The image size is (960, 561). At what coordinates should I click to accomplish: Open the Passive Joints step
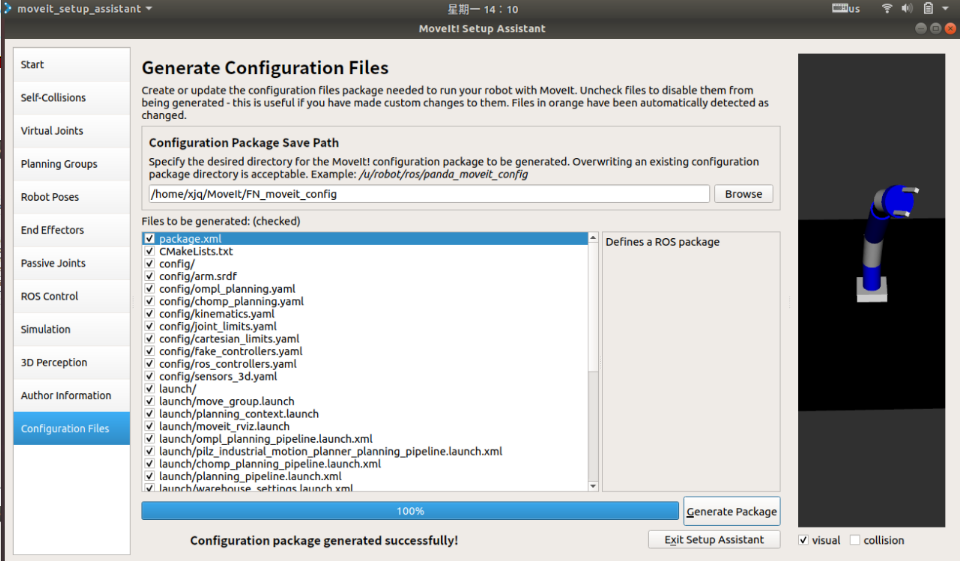72,263
